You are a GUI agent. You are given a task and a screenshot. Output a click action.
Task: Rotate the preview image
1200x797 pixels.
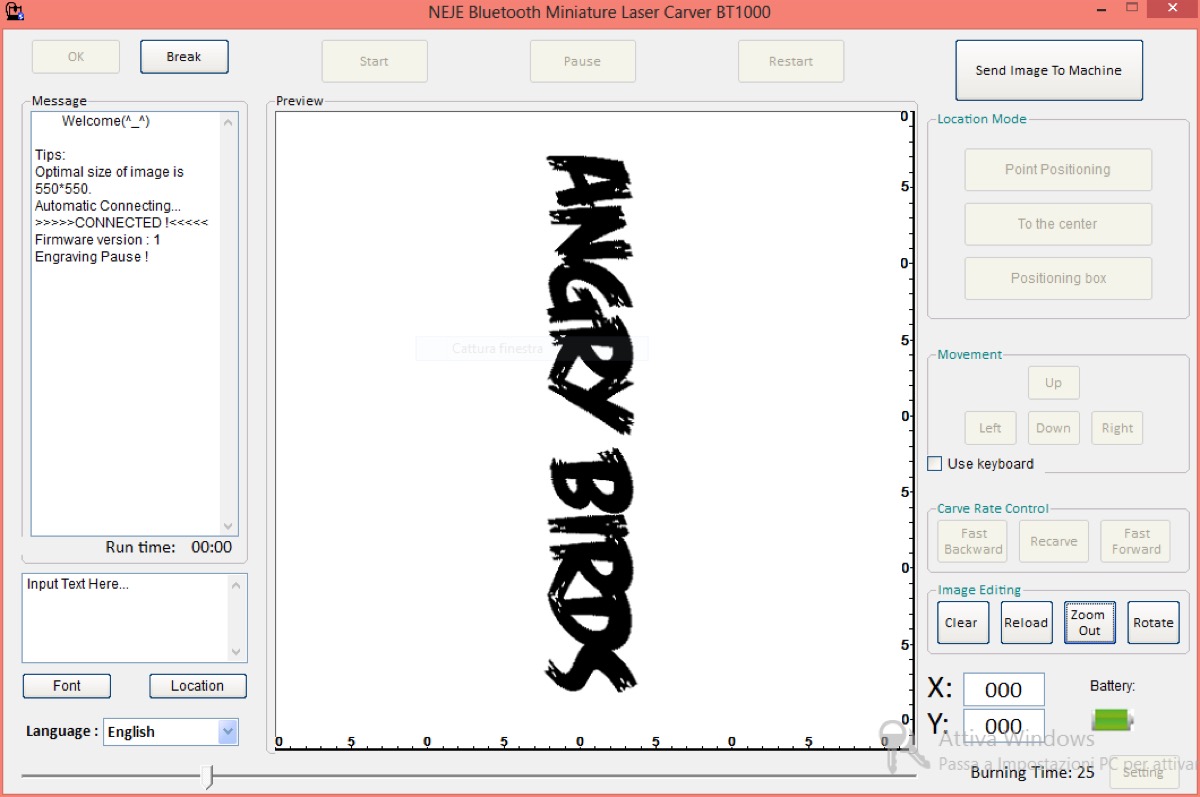(1153, 622)
